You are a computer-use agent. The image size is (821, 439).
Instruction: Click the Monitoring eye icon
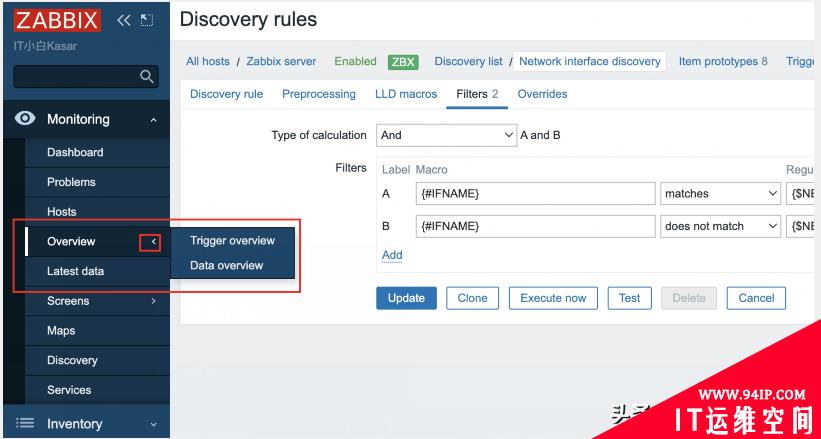pyautogui.click(x=25, y=118)
